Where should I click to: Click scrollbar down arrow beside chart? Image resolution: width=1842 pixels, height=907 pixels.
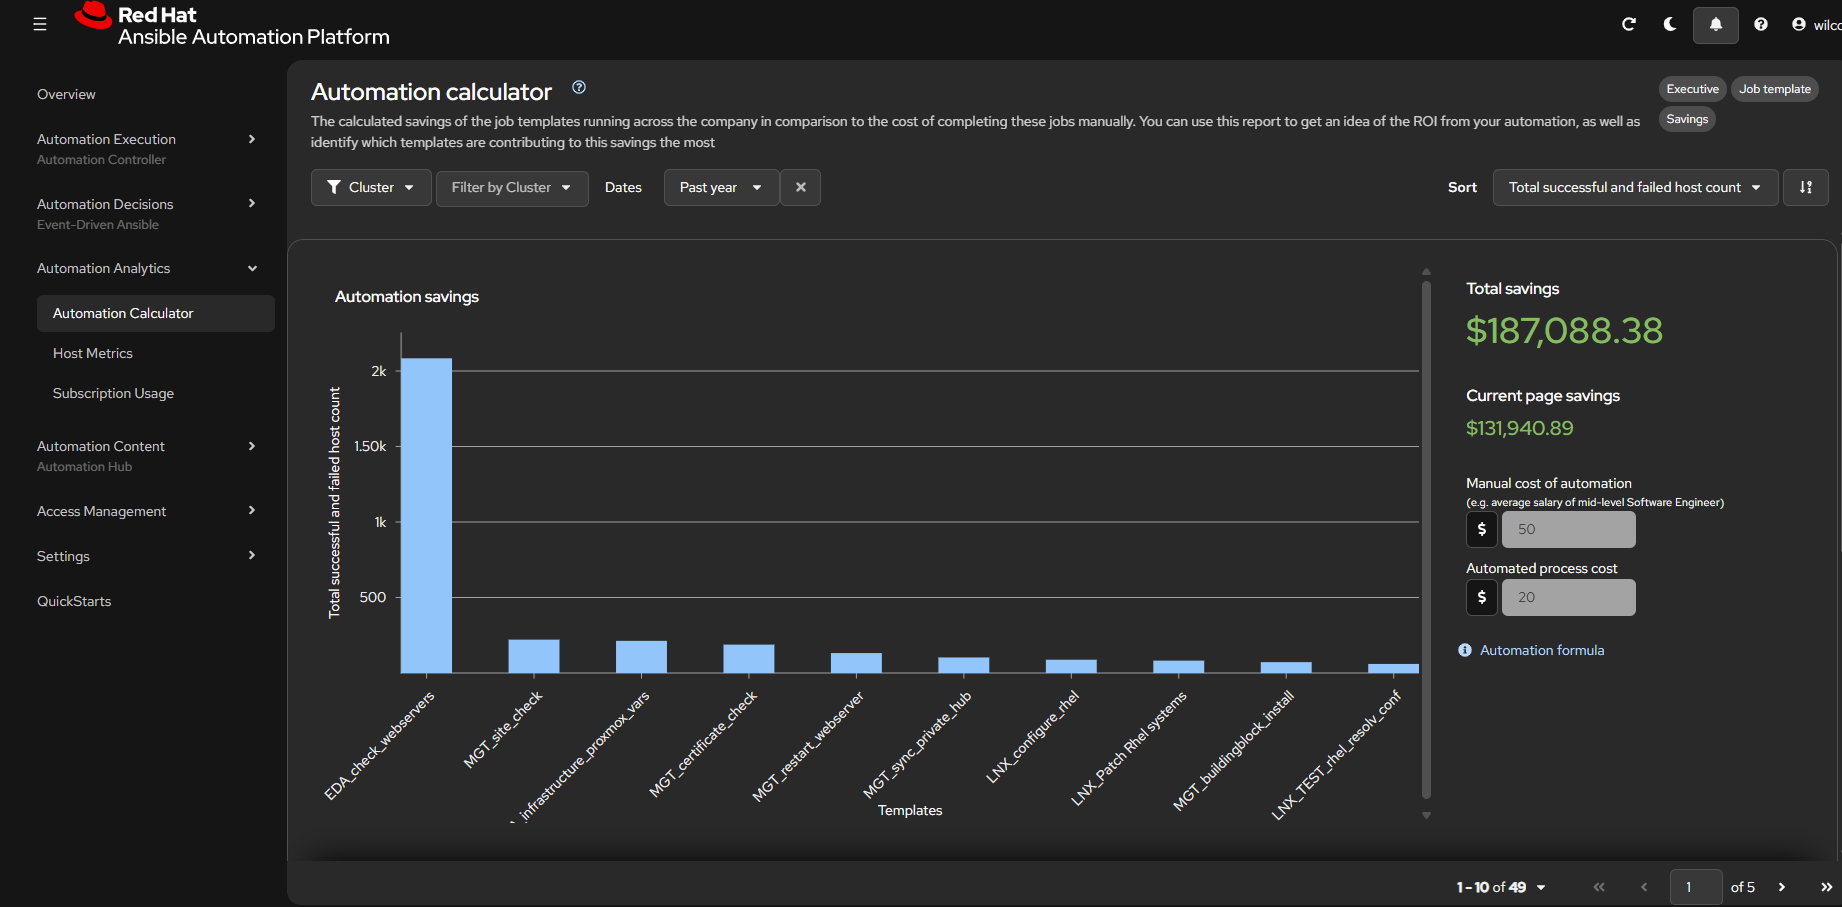click(1426, 815)
